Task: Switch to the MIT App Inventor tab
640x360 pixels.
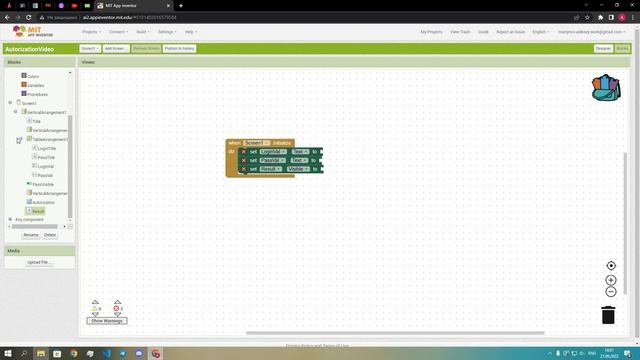Action: (133, 6)
